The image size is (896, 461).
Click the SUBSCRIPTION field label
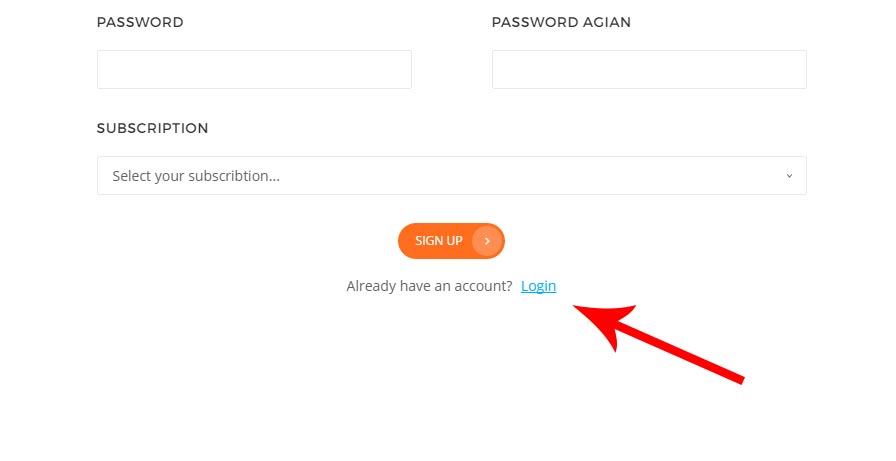tap(152, 128)
